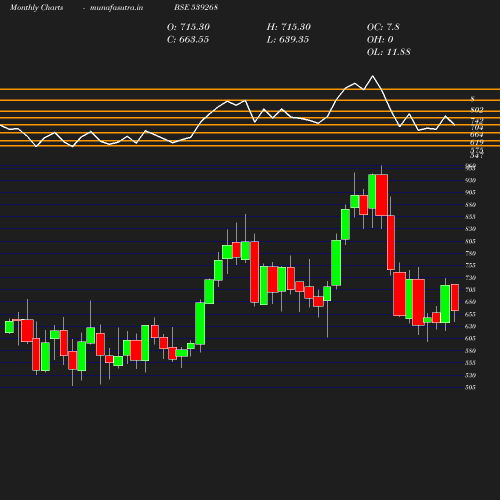Click the 802 level label on indicator panel
The image size is (500, 500).
(x=477, y=110)
